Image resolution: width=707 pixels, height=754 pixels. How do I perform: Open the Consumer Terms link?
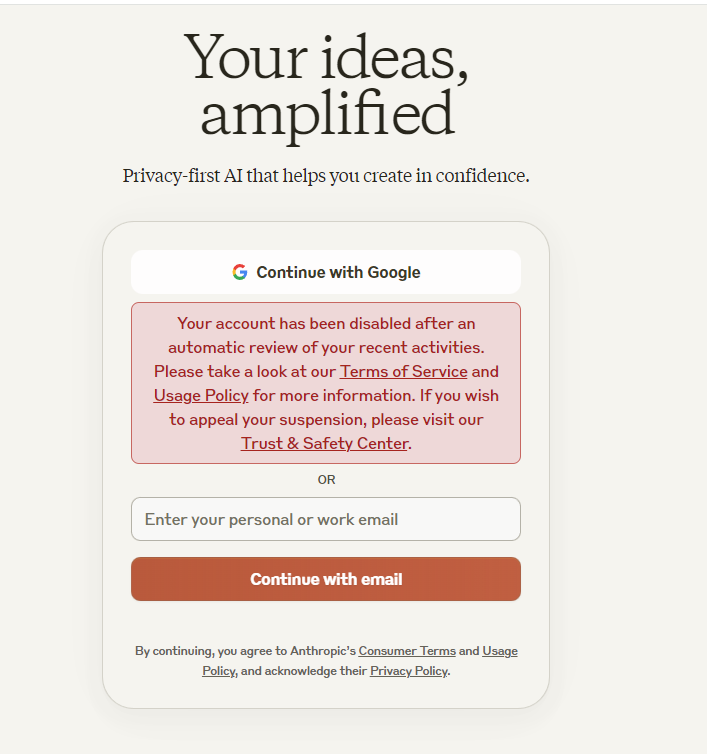tap(407, 651)
